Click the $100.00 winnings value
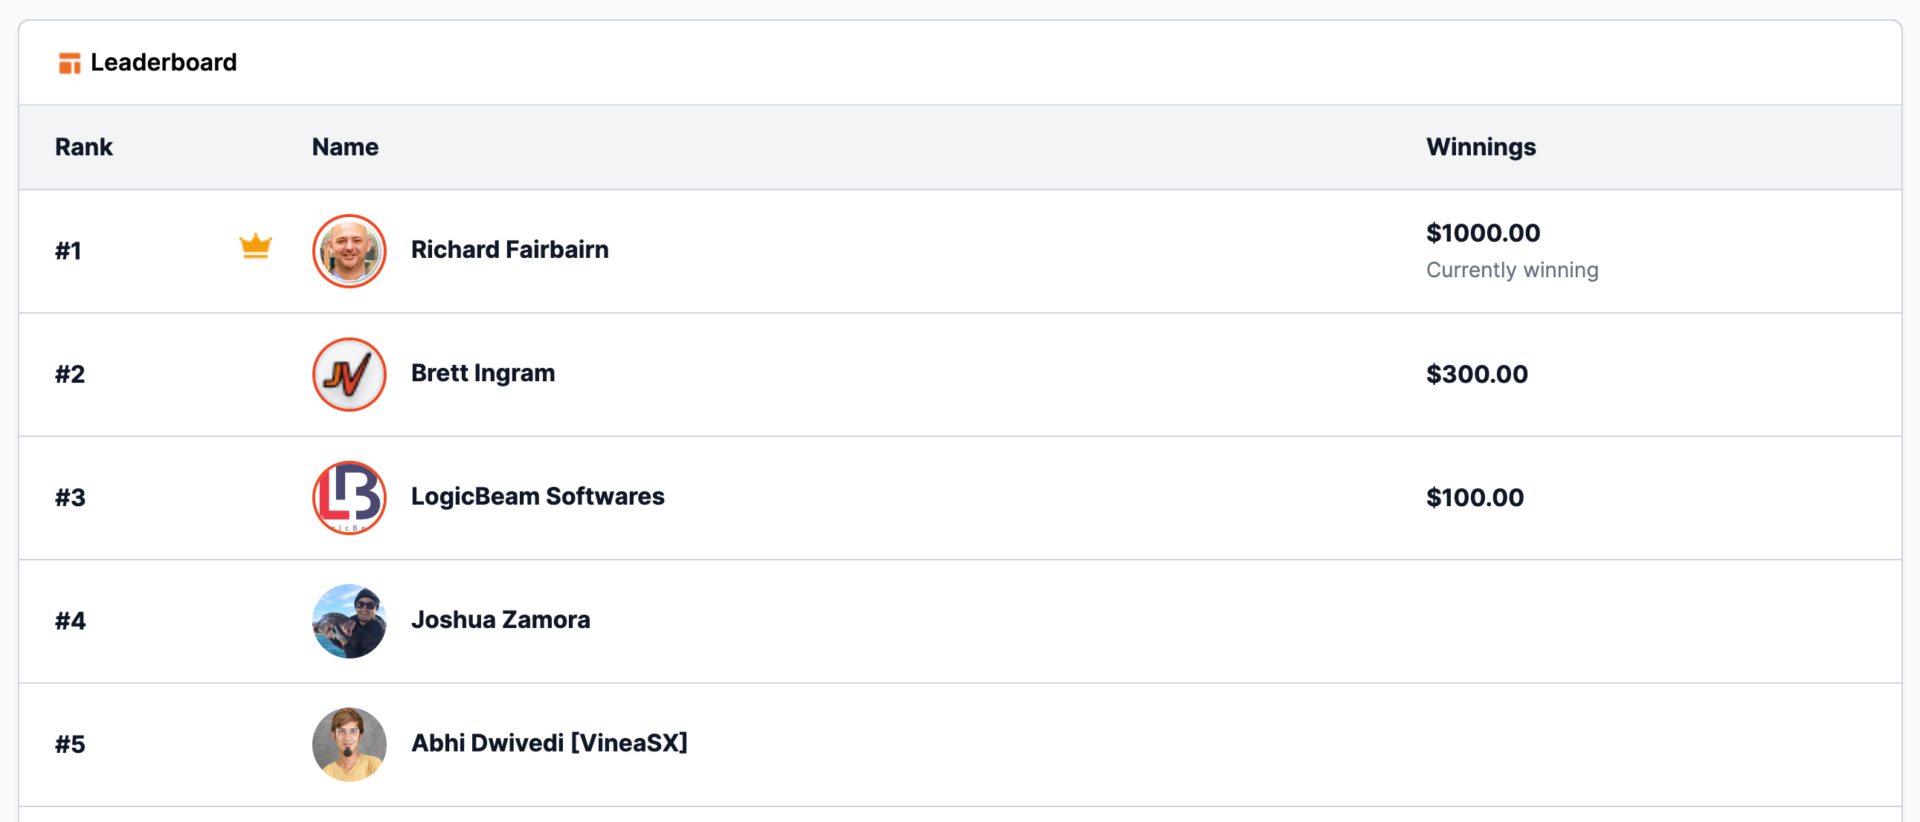 1475,497
